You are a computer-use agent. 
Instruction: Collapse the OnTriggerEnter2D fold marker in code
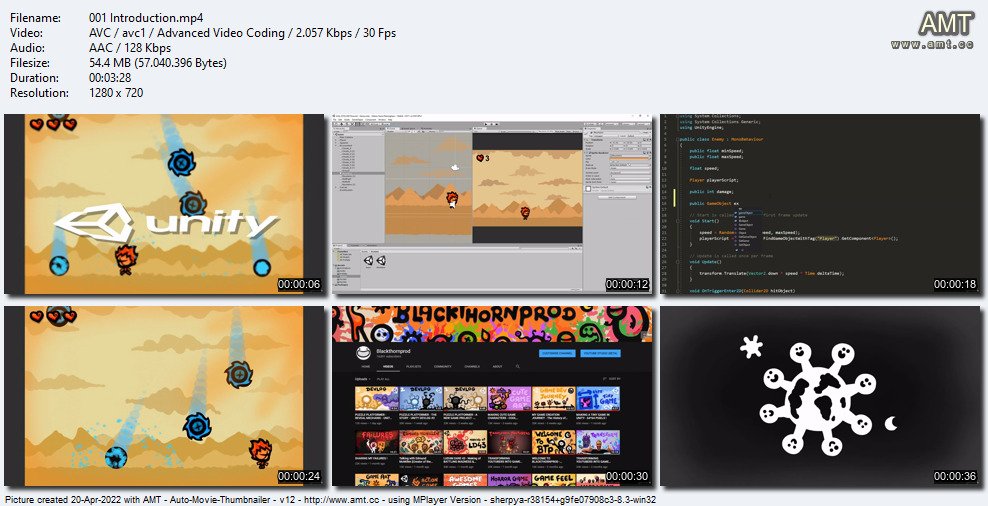(677, 291)
